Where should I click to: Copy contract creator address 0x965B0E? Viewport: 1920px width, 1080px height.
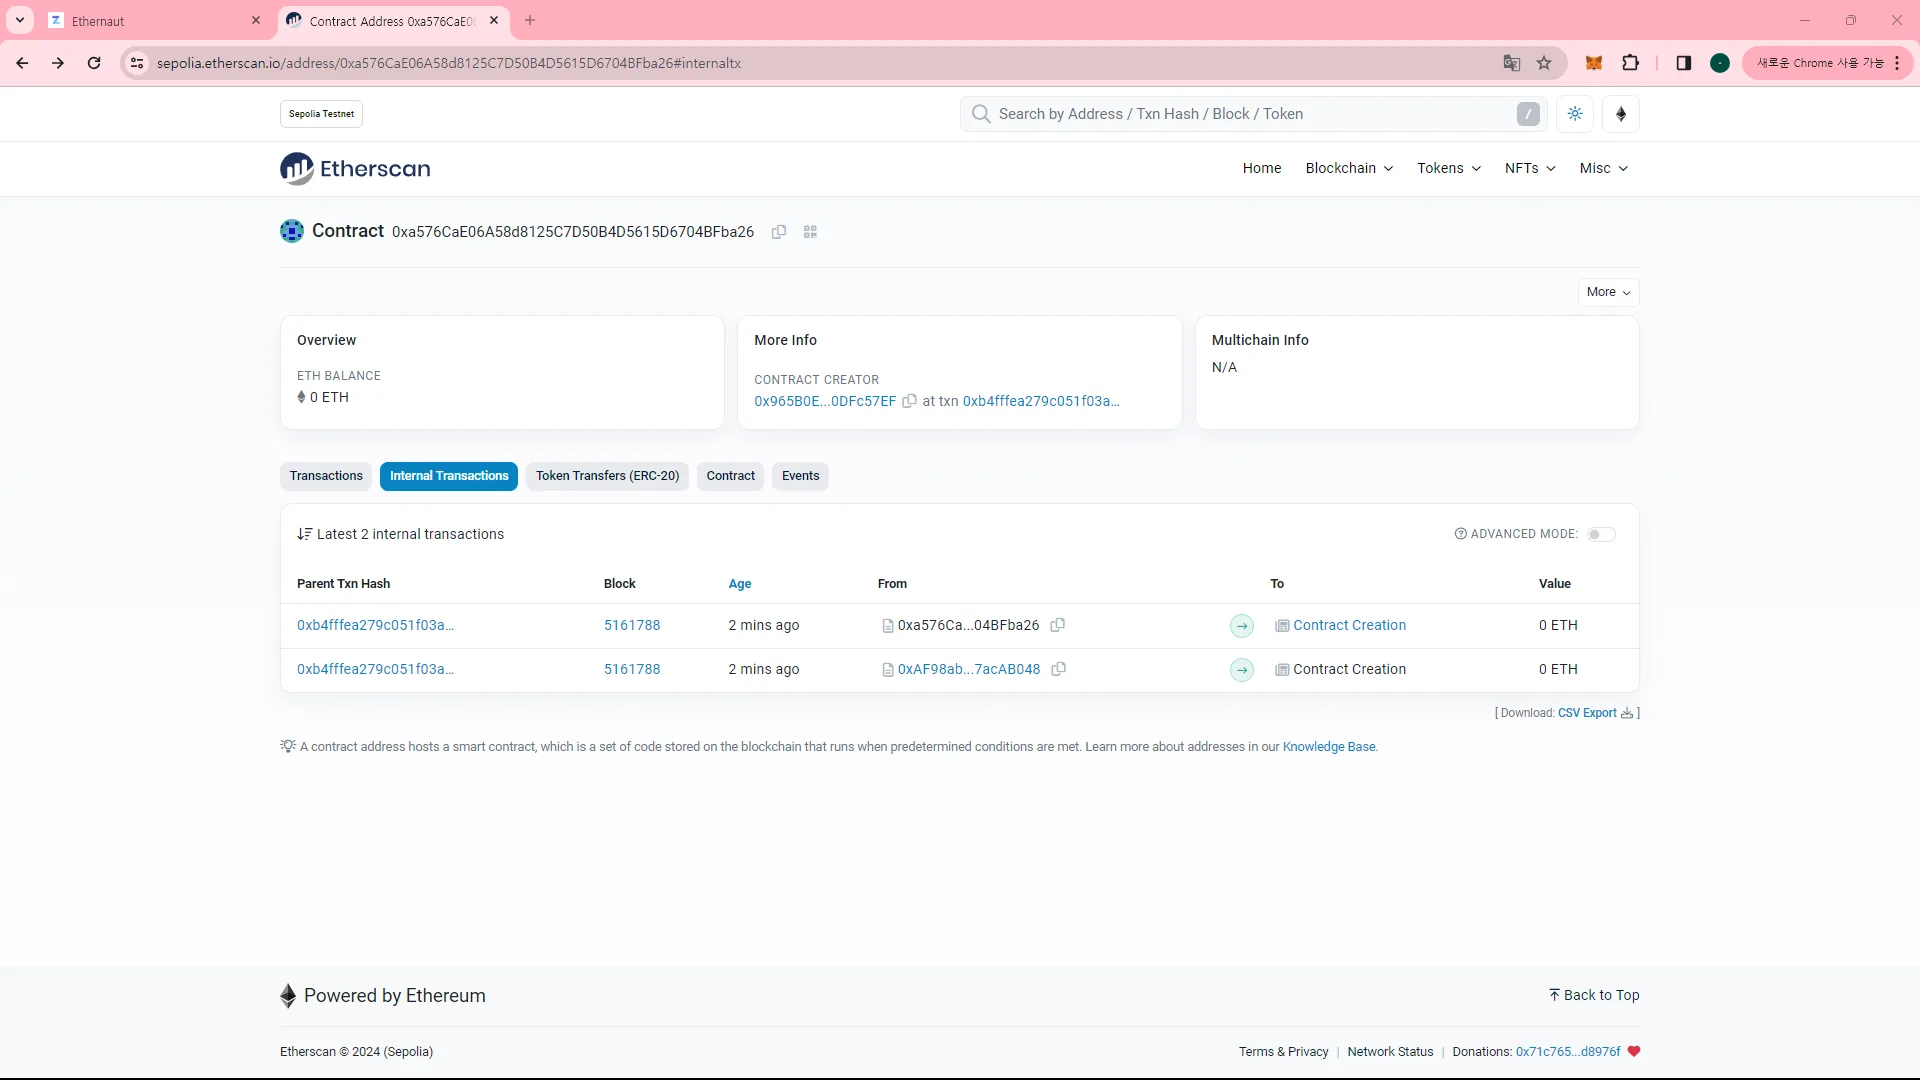tap(909, 401)
